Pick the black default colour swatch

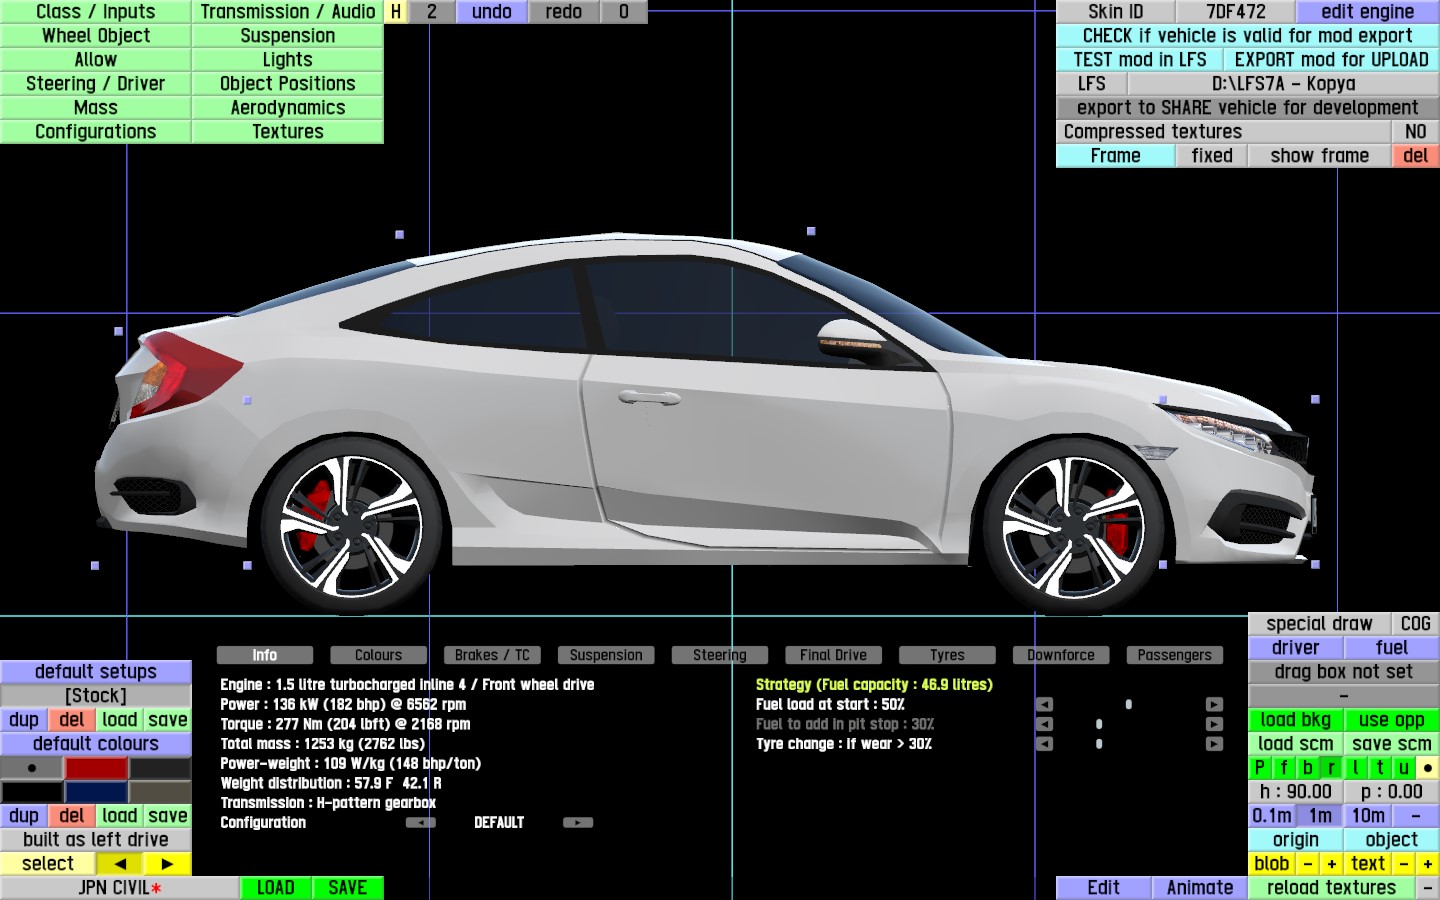click(x=32, y=792)
